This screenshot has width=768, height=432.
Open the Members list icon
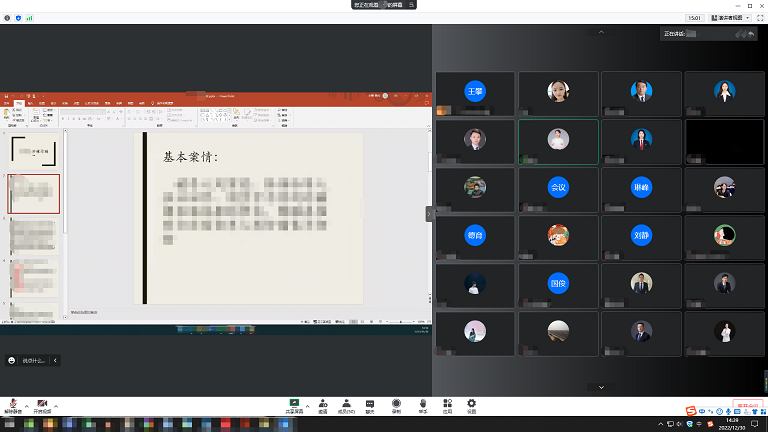click(x=346, y=405)
